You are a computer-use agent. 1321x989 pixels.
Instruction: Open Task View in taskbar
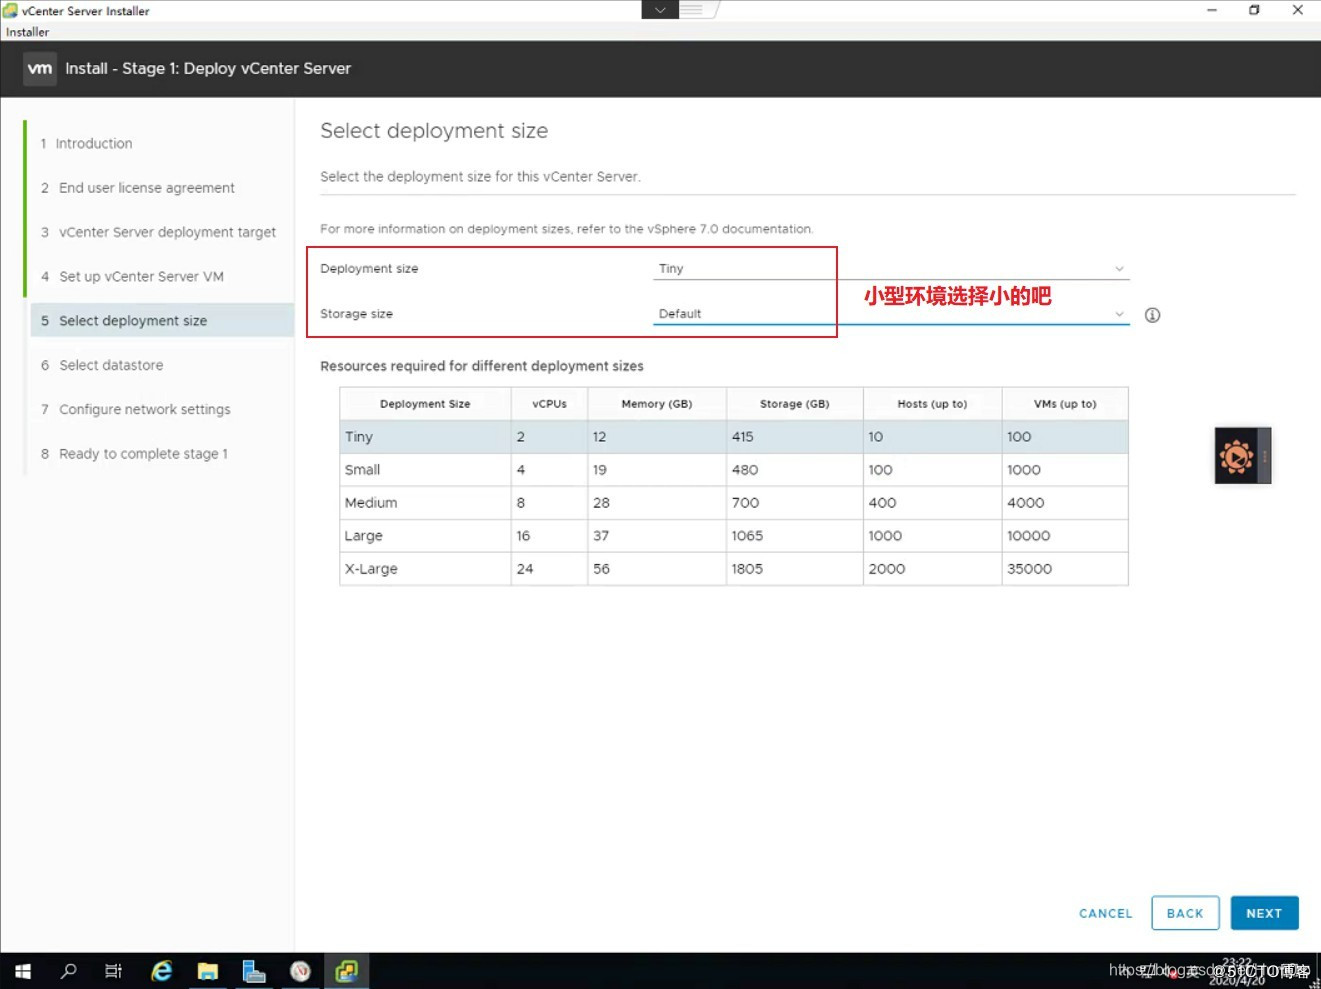tap(114, 971)
